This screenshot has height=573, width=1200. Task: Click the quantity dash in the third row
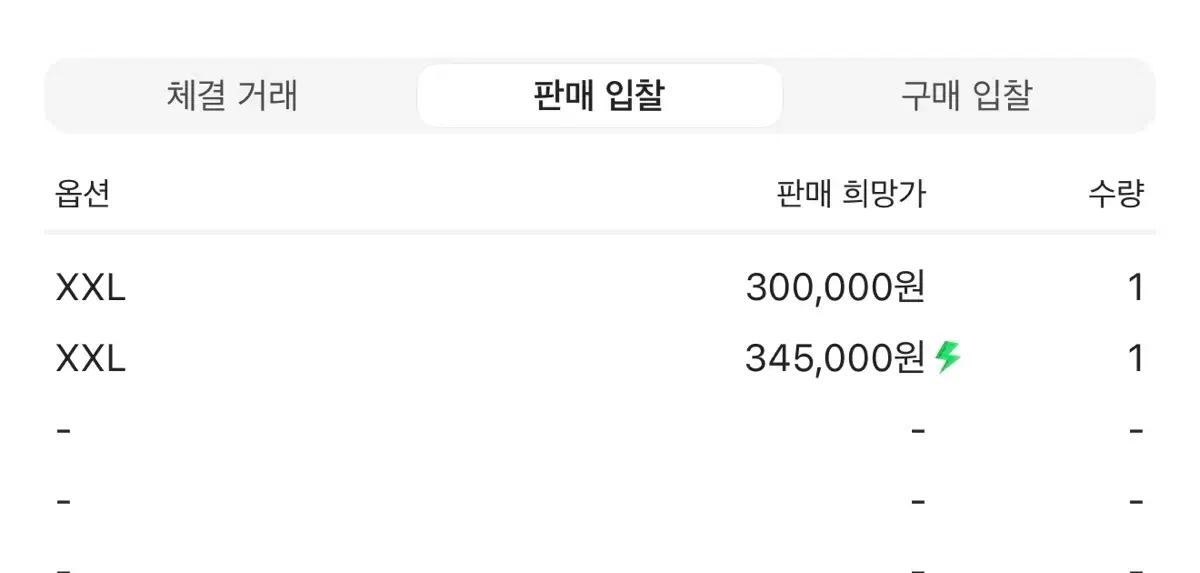pyautogui.click(x=1136, y=431)
